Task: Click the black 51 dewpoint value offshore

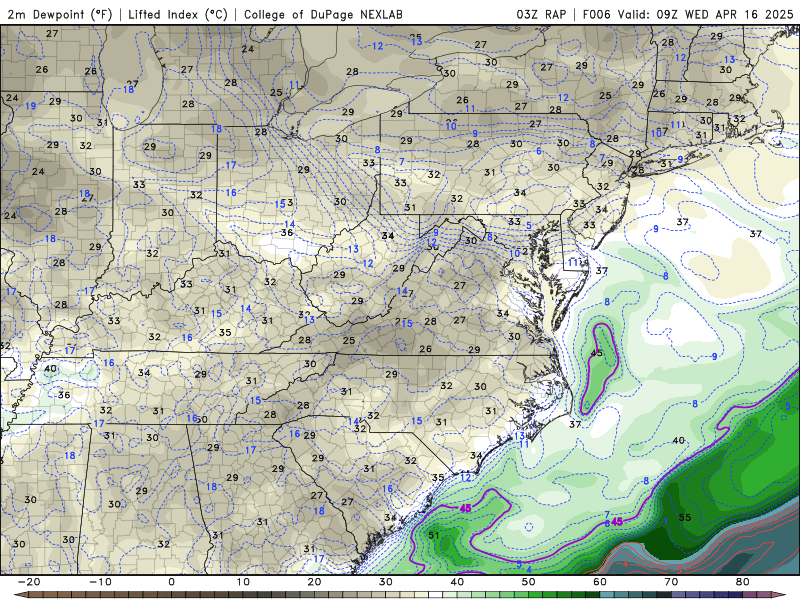Action: 434,535
